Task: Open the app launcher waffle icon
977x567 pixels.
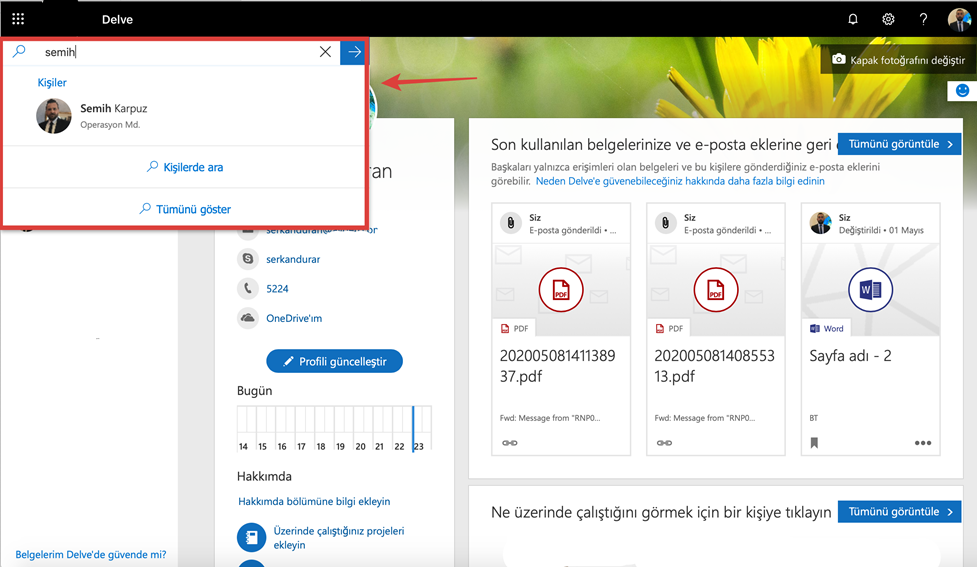Action: coord(18,19)
